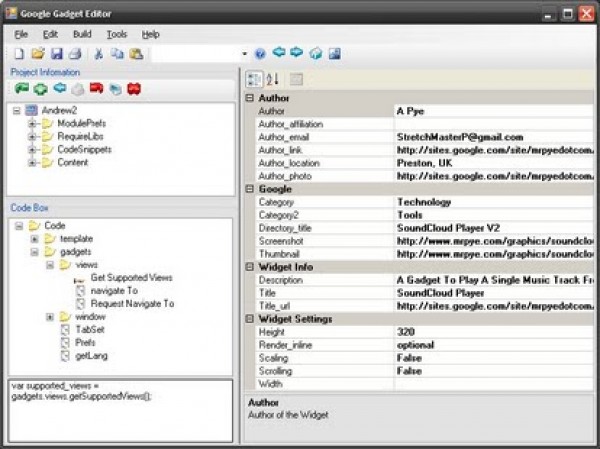Click the Paste clipboard icon

(136, 53)
